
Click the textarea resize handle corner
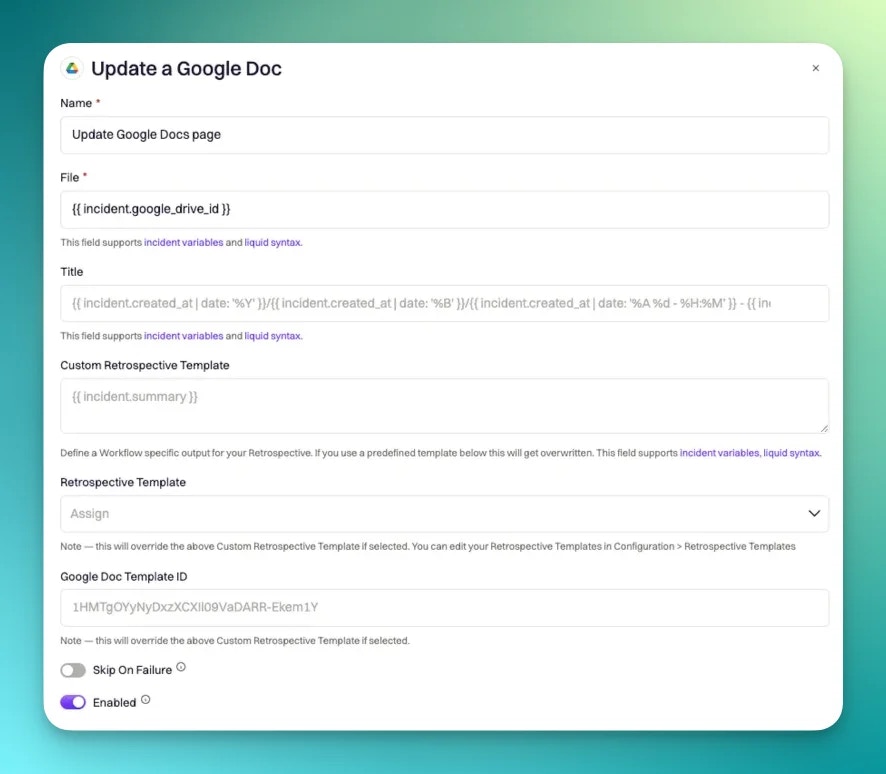click(x=824, y=429)
